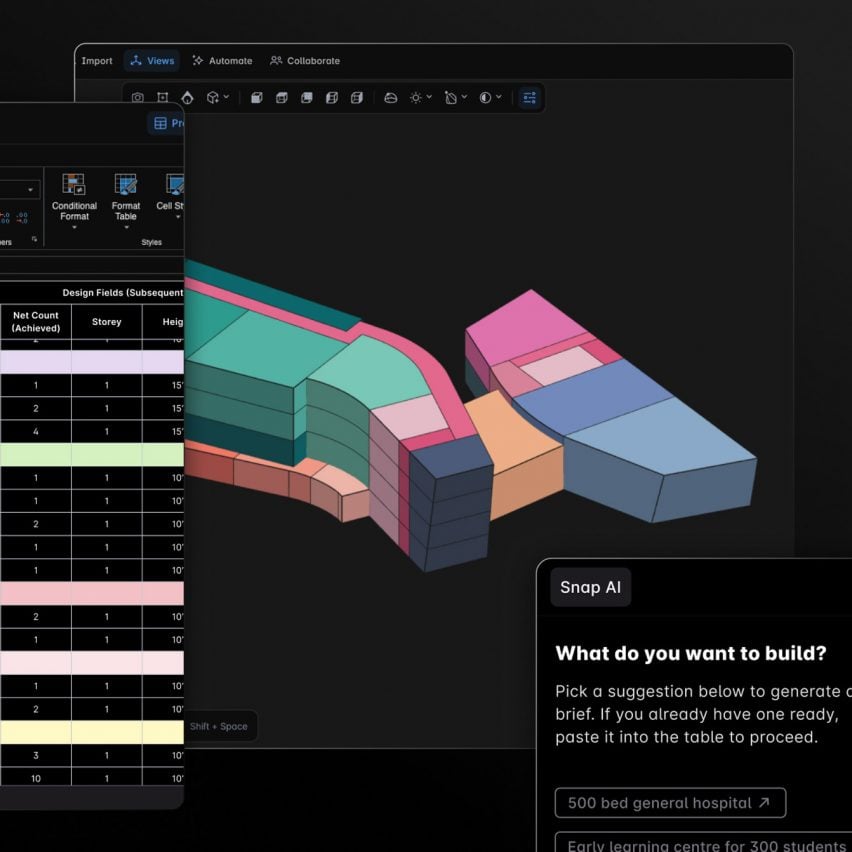Click the Shift + Space shortcut hint
The width and height of the screenshot is (852, 852).
(218, 726)
